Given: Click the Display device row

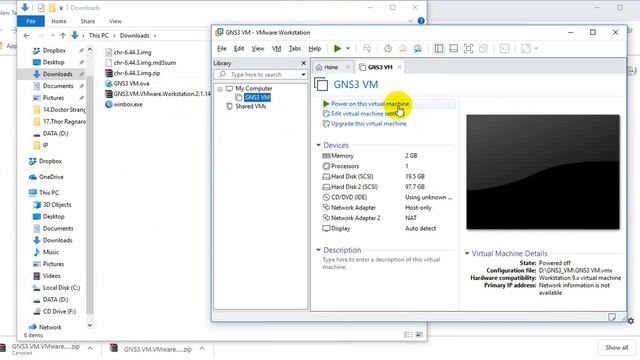Looking at the screenshot, I should [387, 229].
